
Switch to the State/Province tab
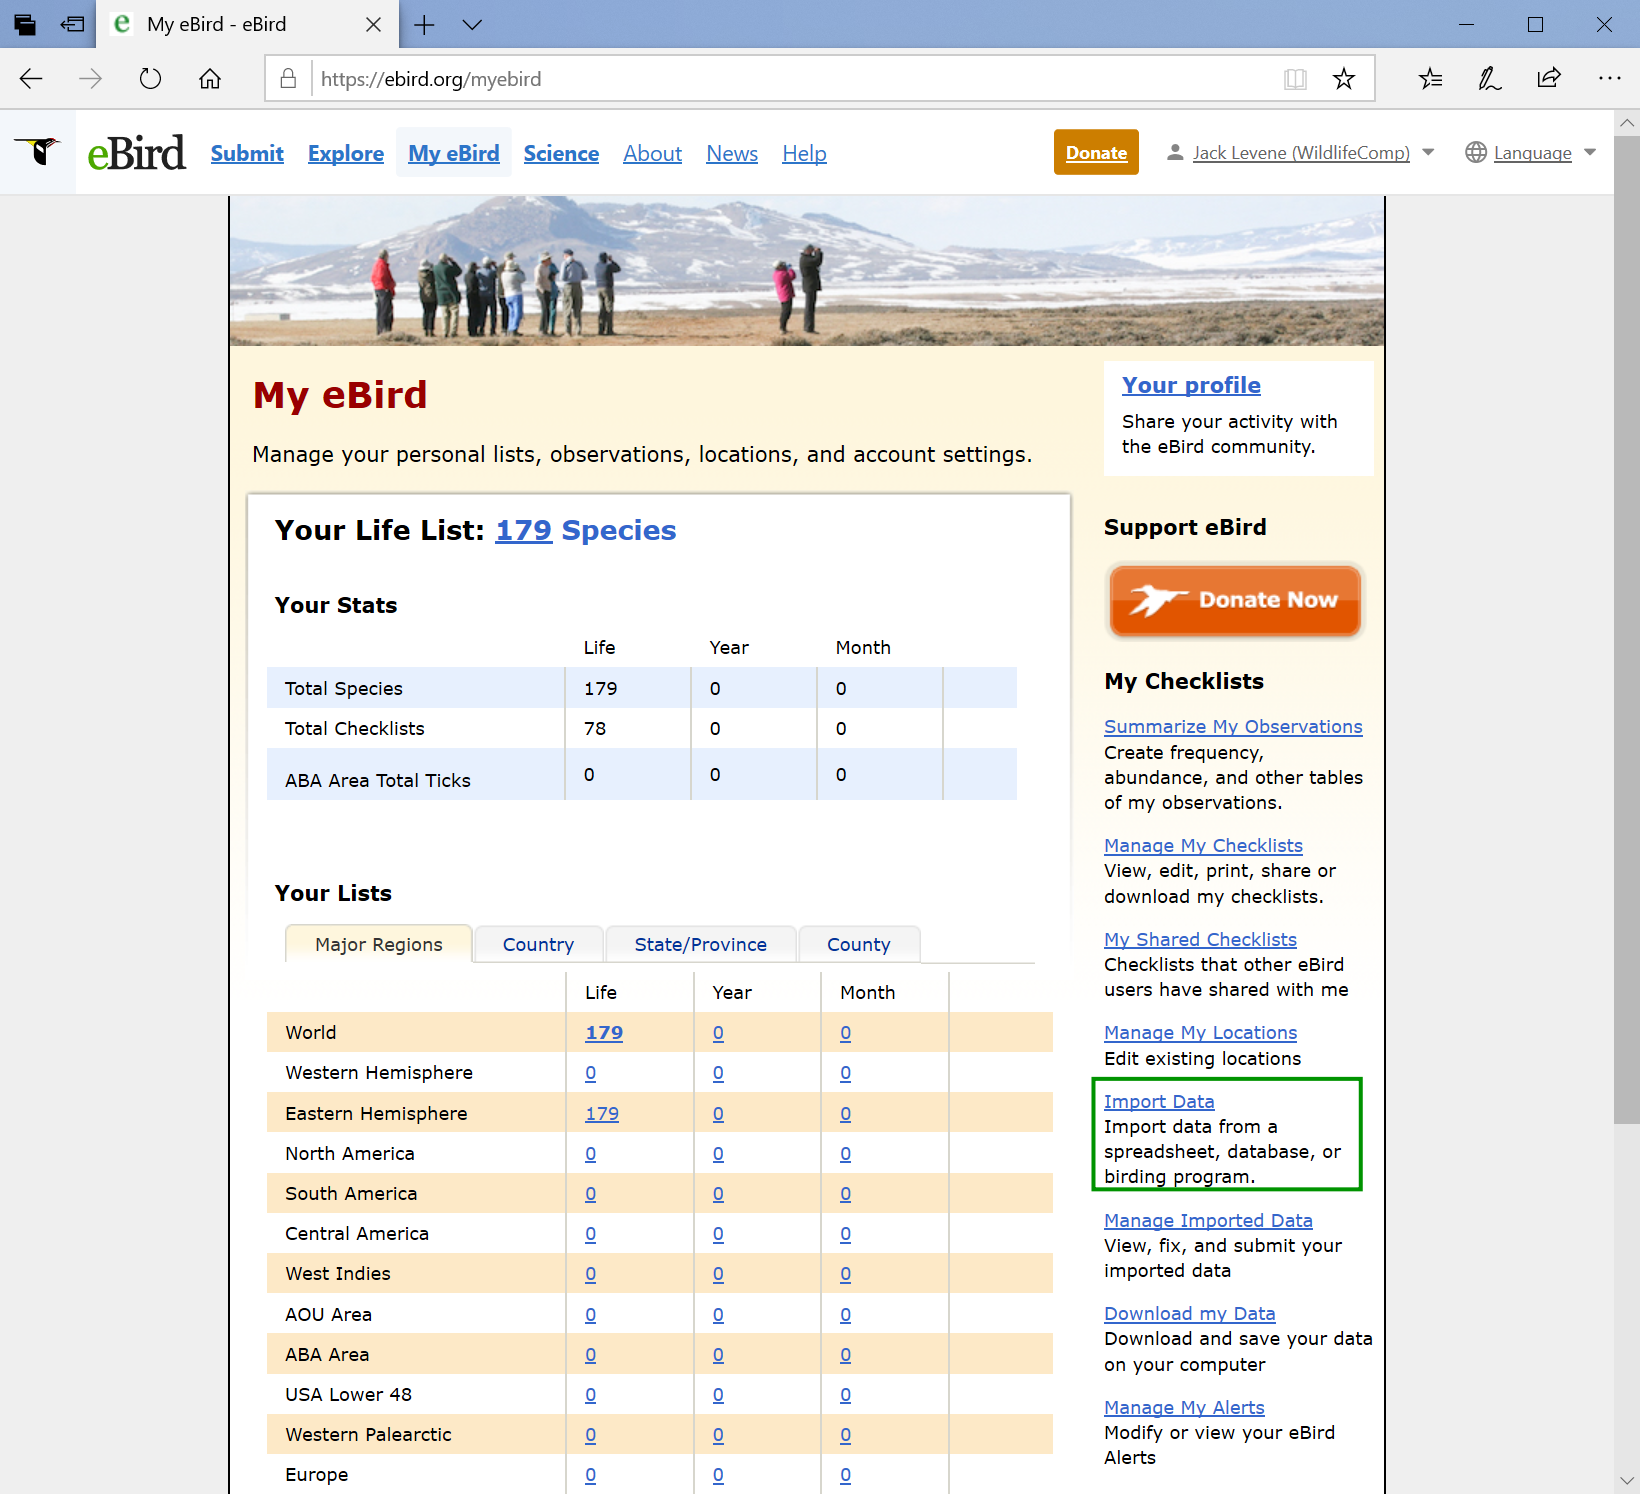point(700,944)
